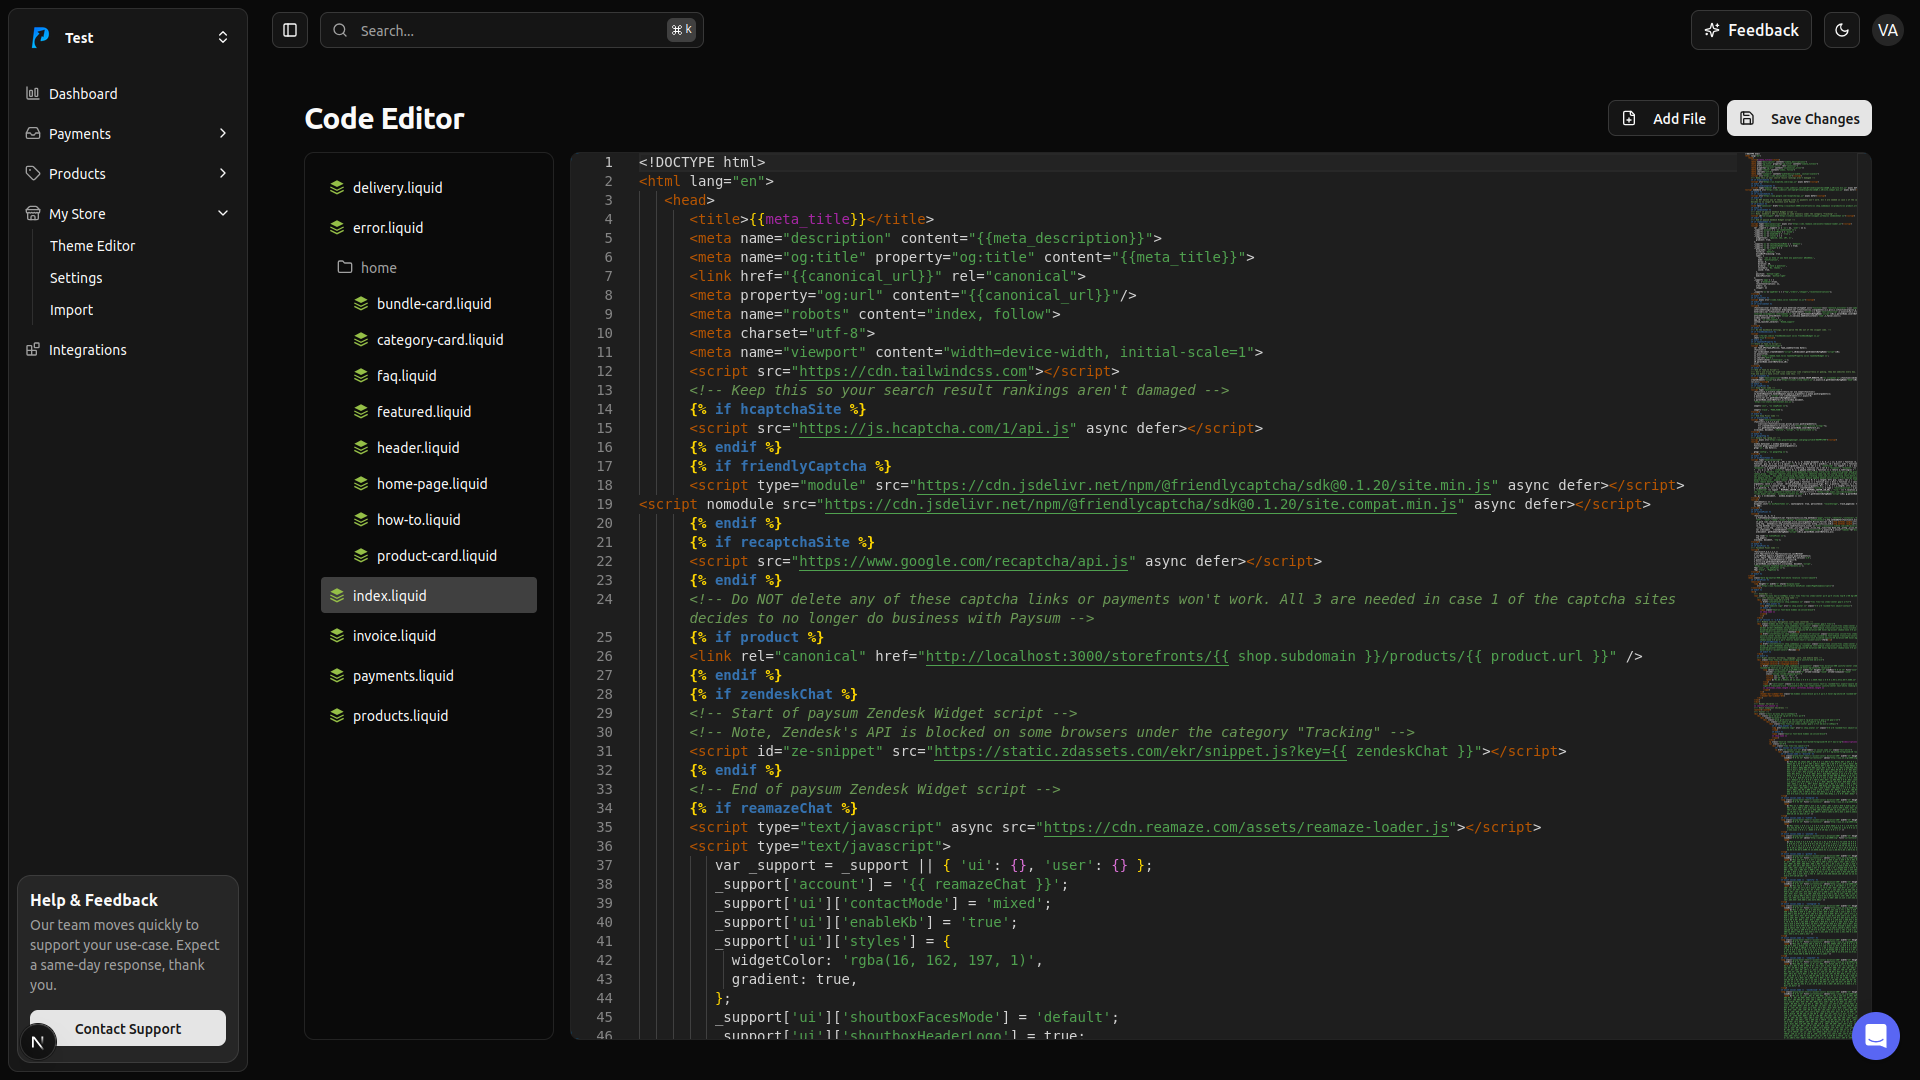Click the tailwindcss CDN link in code
1920x1080 pixels.
tap(913, 371)
